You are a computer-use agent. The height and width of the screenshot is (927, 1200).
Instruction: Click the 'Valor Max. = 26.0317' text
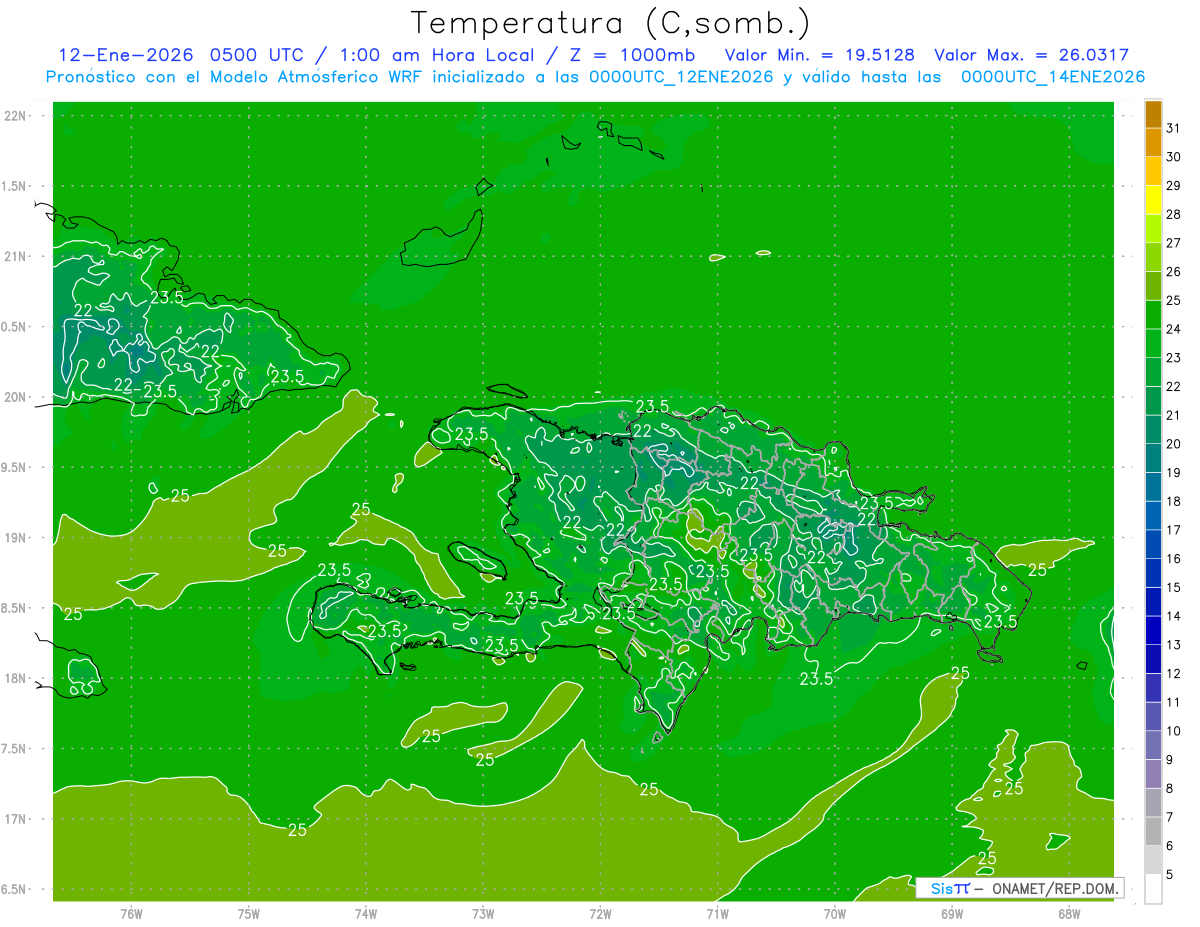pos(1031,55)
